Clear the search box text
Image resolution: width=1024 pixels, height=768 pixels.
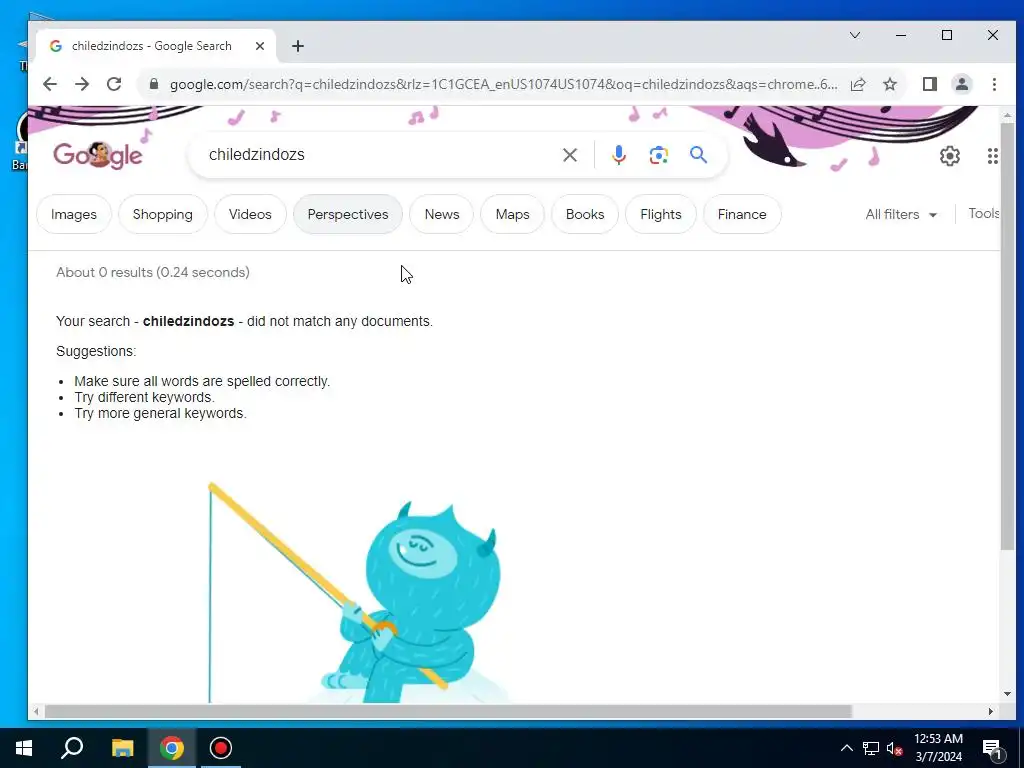tap(570, 155)
